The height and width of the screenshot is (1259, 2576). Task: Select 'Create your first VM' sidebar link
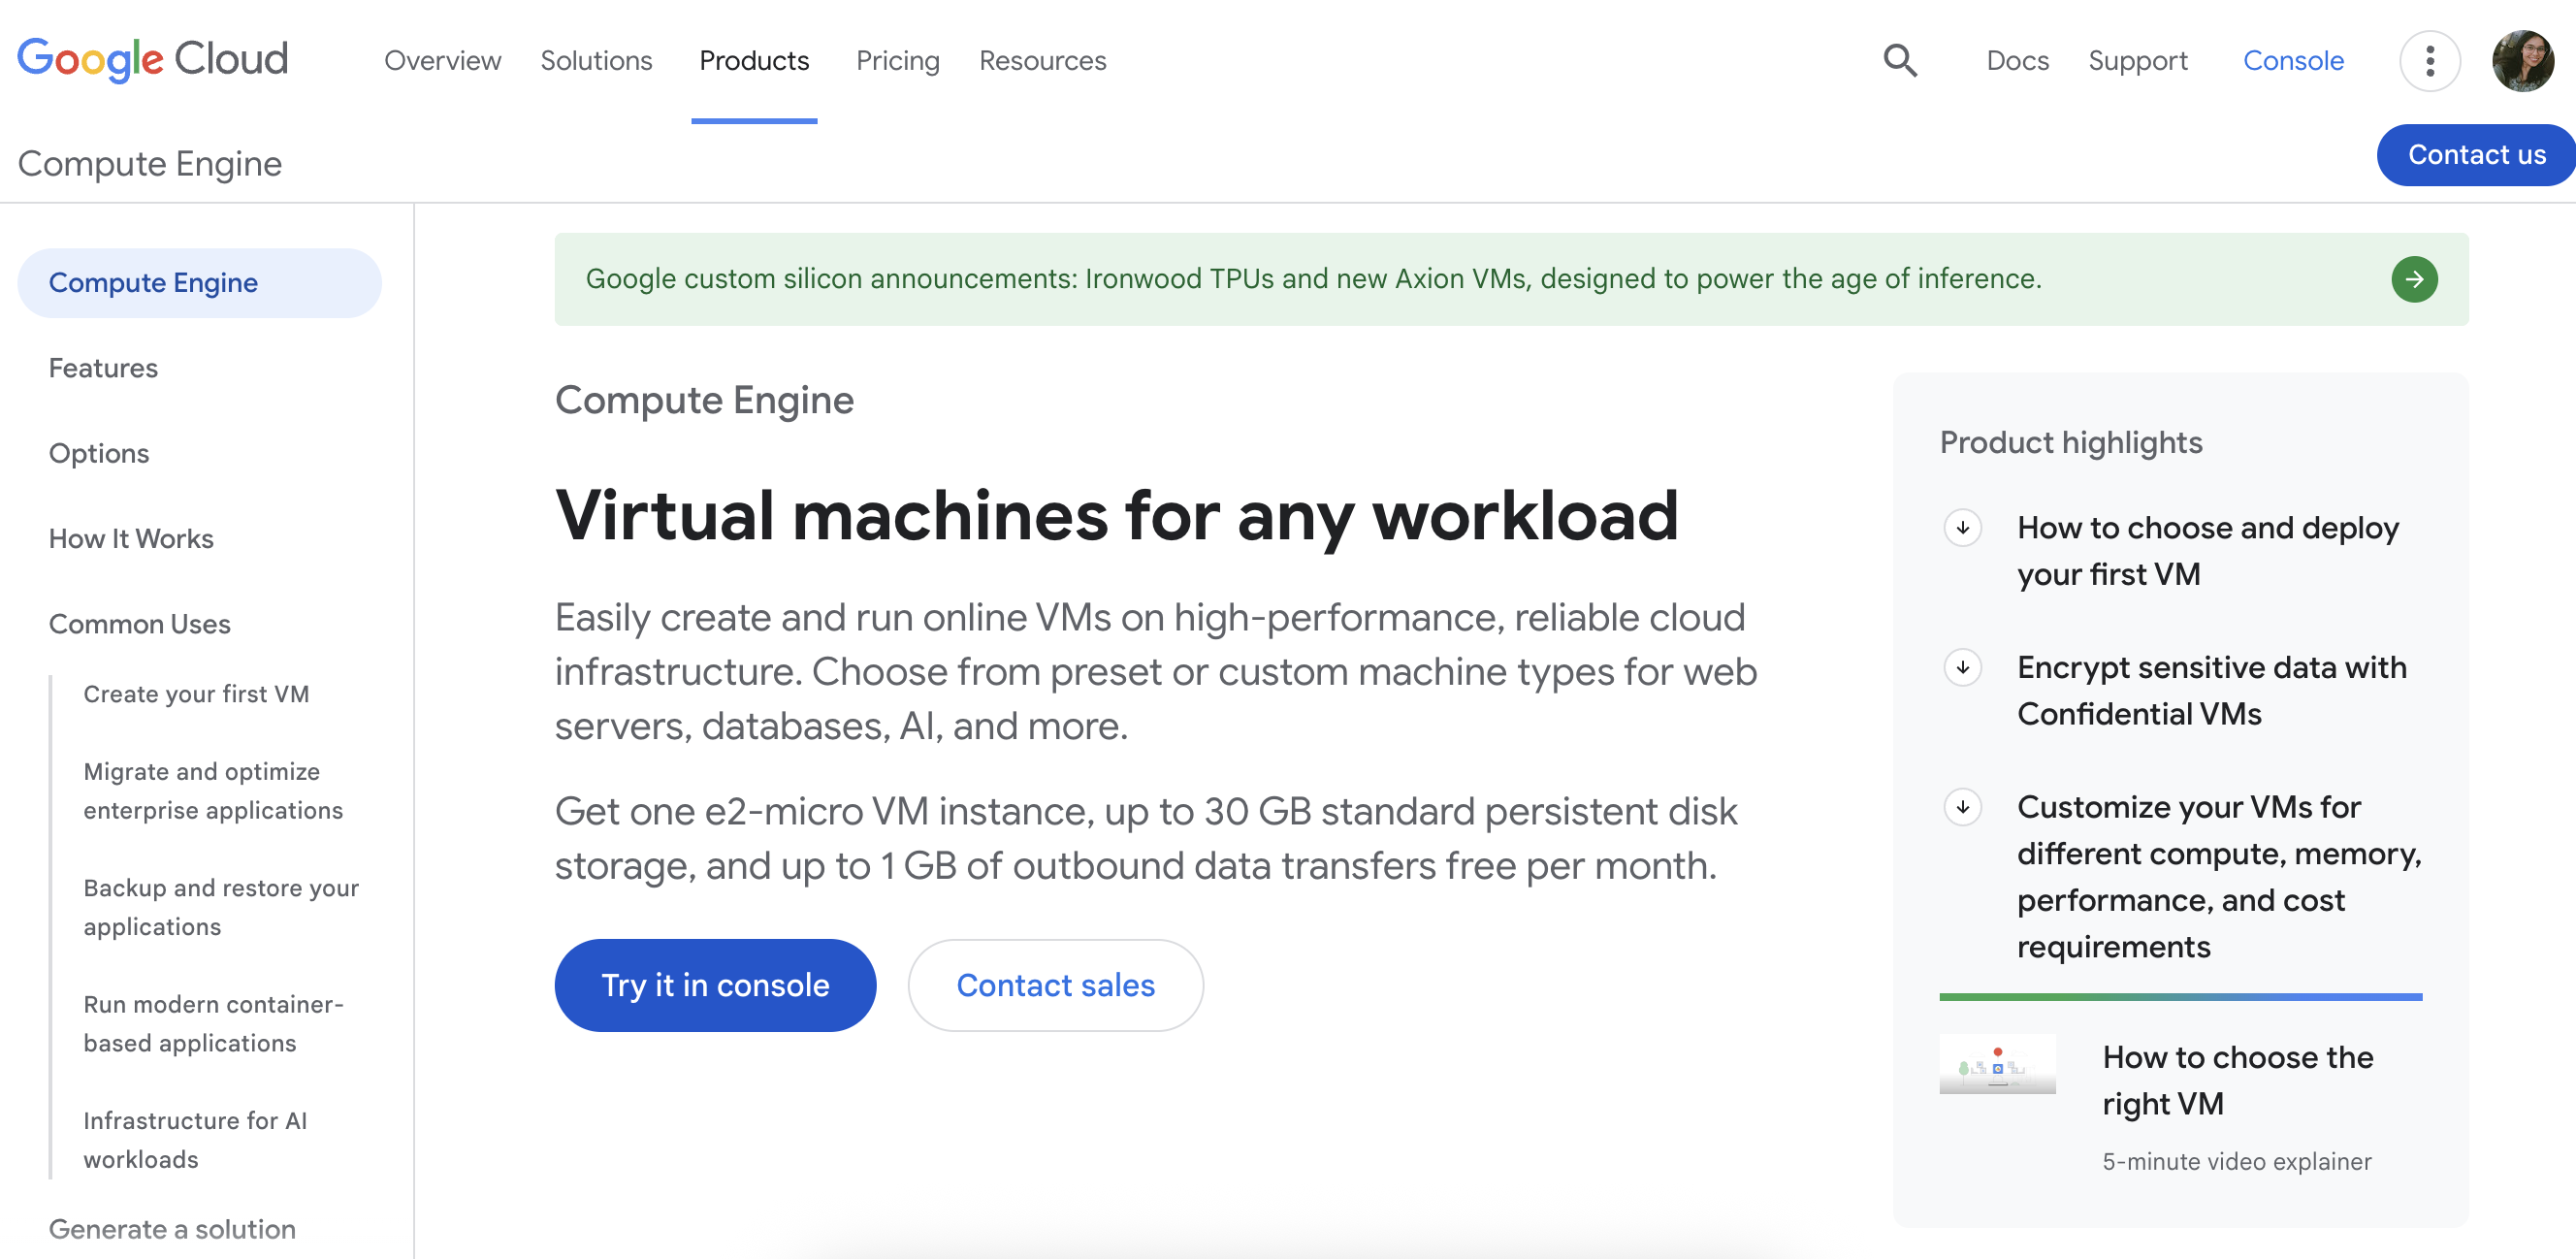pyautogui.click(x=196, y=694)
